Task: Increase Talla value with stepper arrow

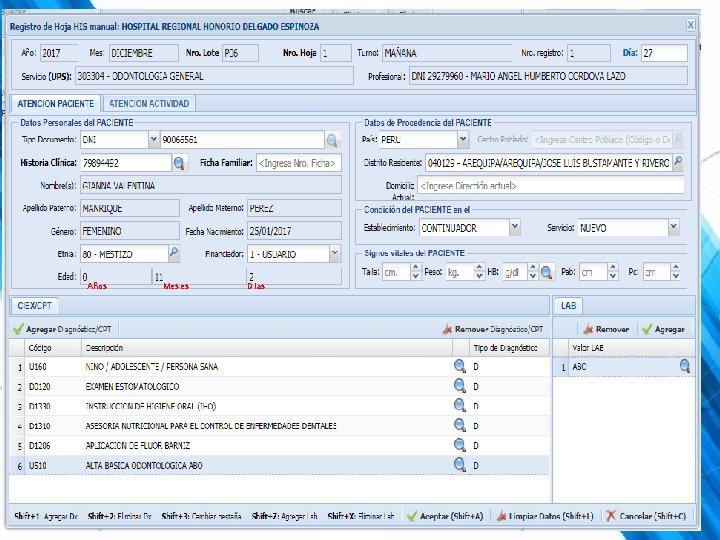Action: [x=416, y=267]
